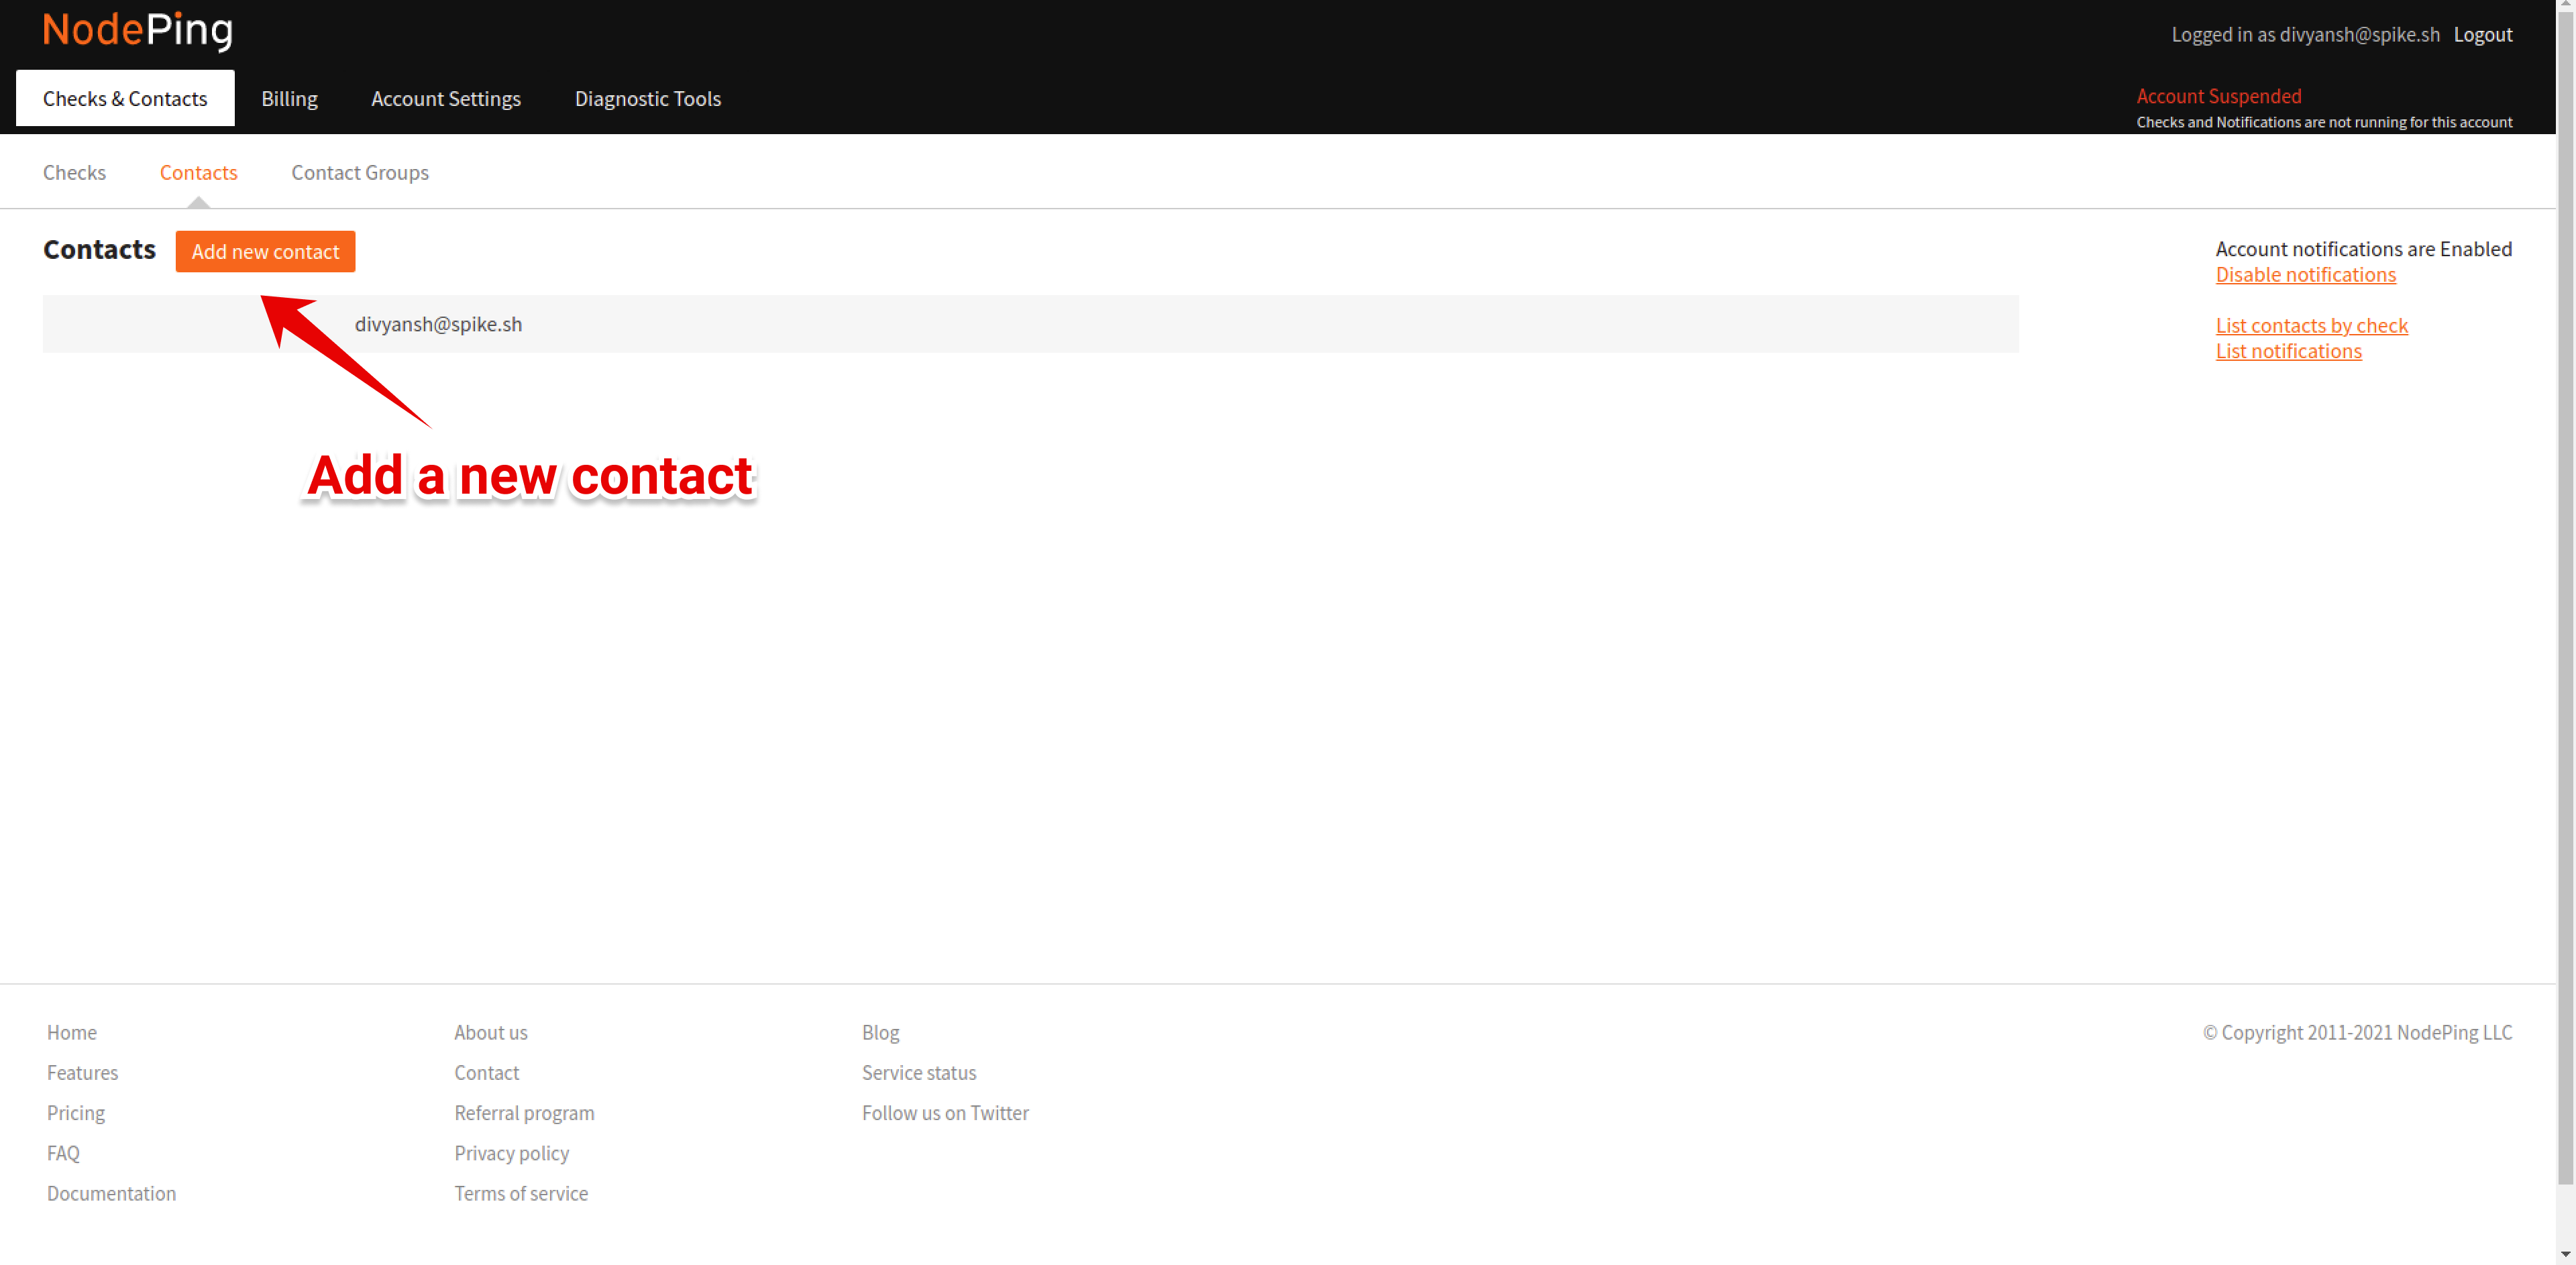Click the copyright NodePing LLC text
This screenshot has width=2576, height=1265.
(2357, 1032)
